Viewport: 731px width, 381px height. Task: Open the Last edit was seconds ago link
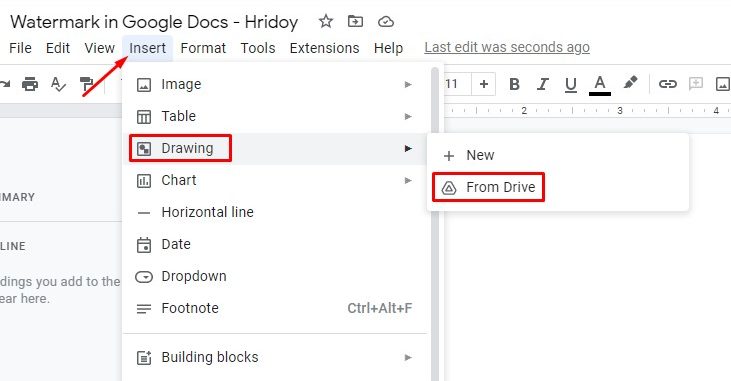point(507,47)
